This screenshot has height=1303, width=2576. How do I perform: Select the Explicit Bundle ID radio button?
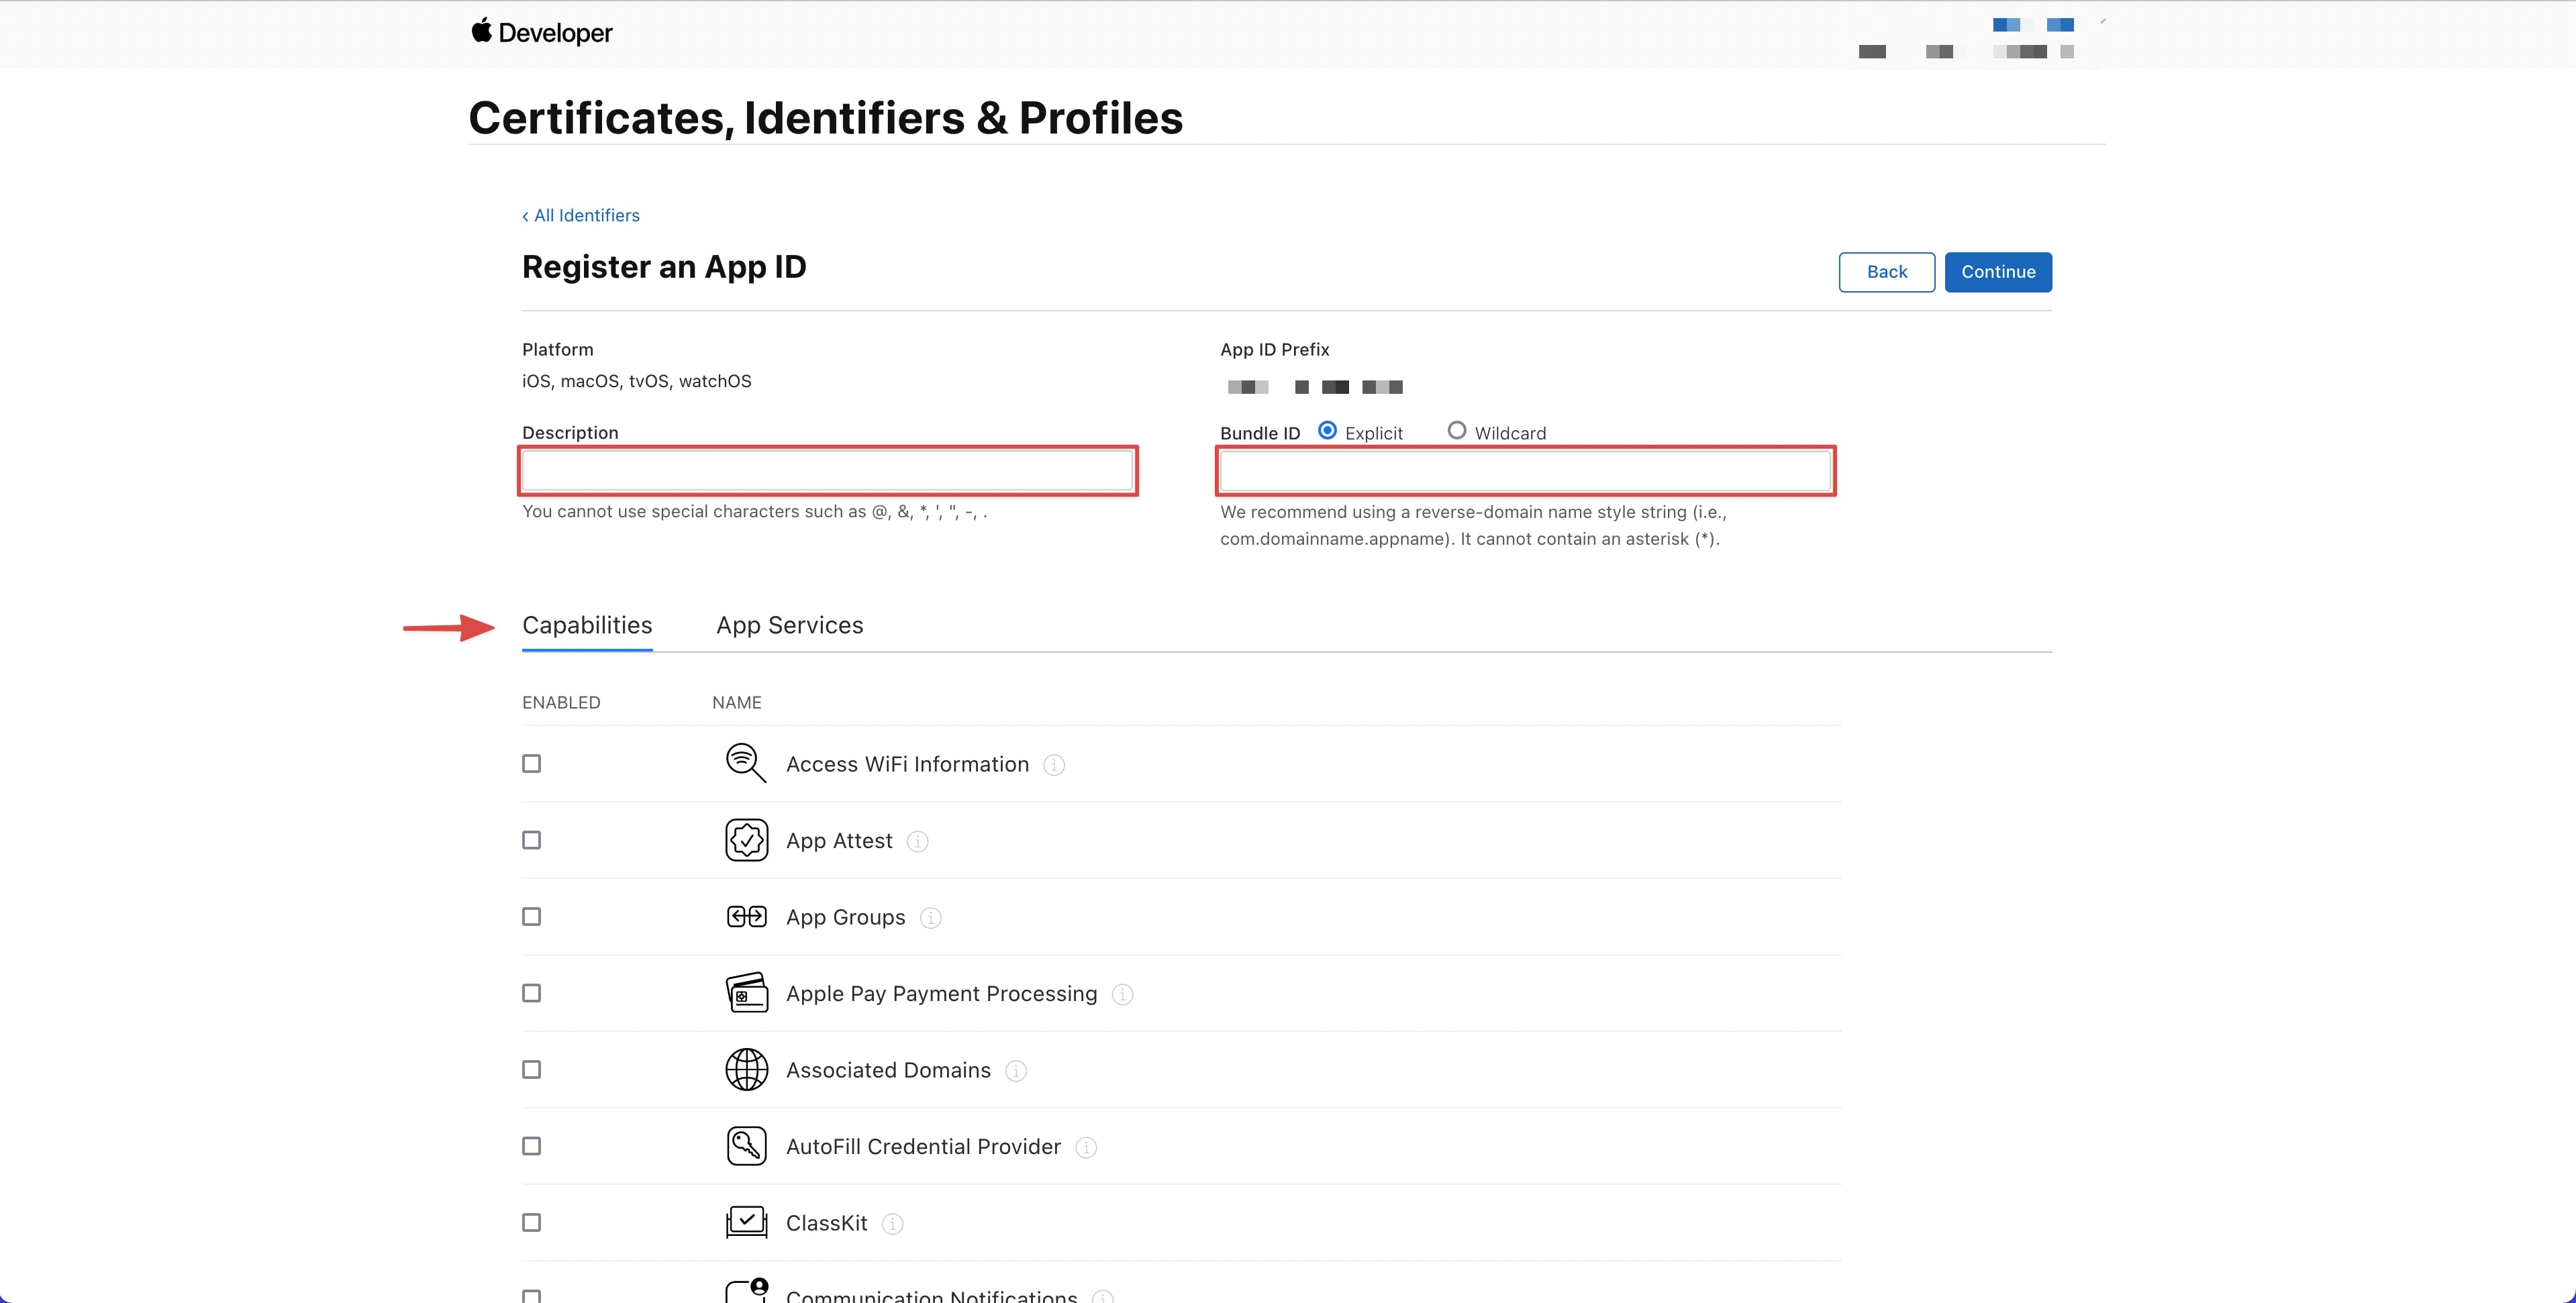tap(1327, 431)
